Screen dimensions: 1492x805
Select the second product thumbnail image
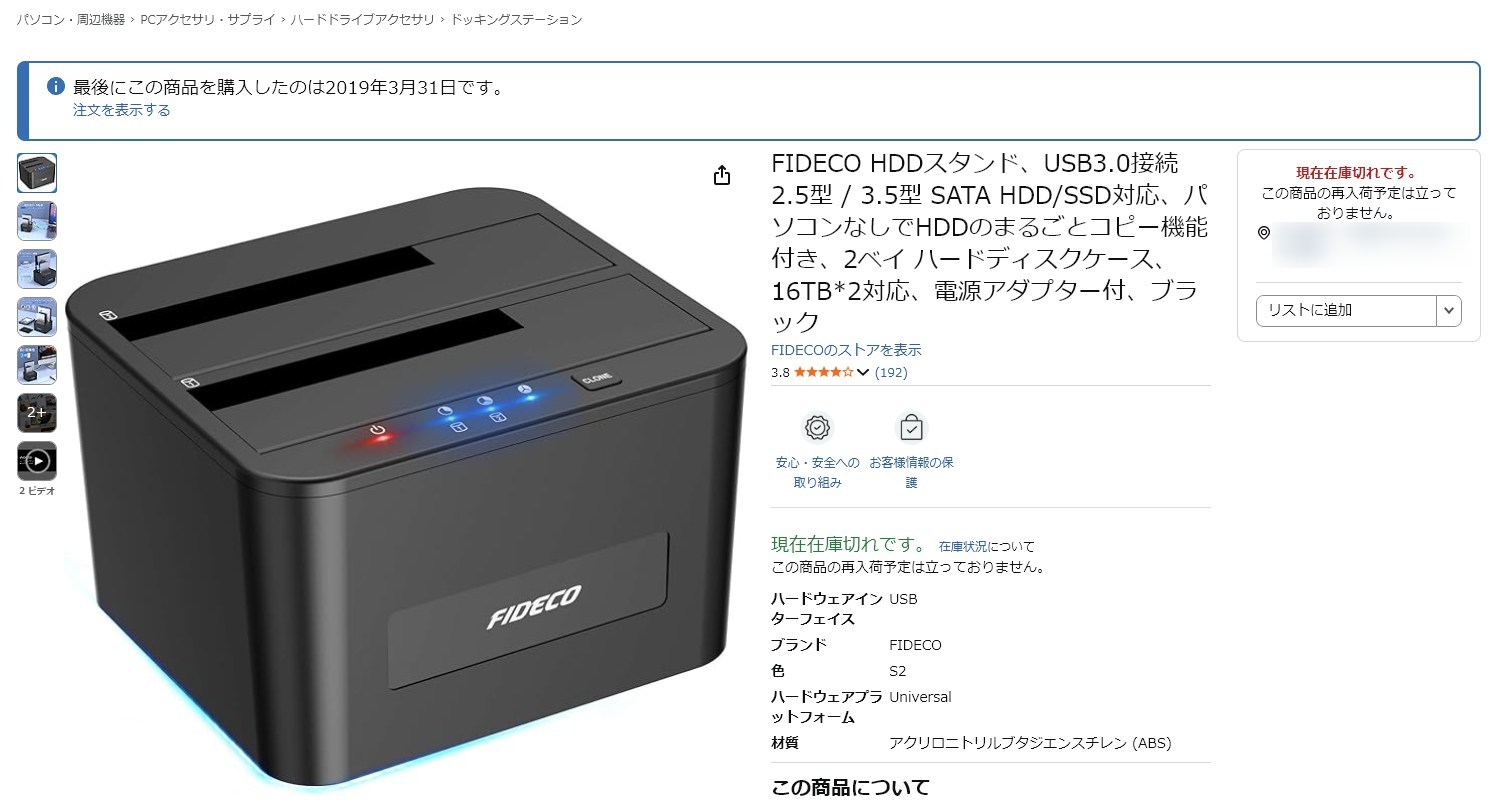click(37, 221)
